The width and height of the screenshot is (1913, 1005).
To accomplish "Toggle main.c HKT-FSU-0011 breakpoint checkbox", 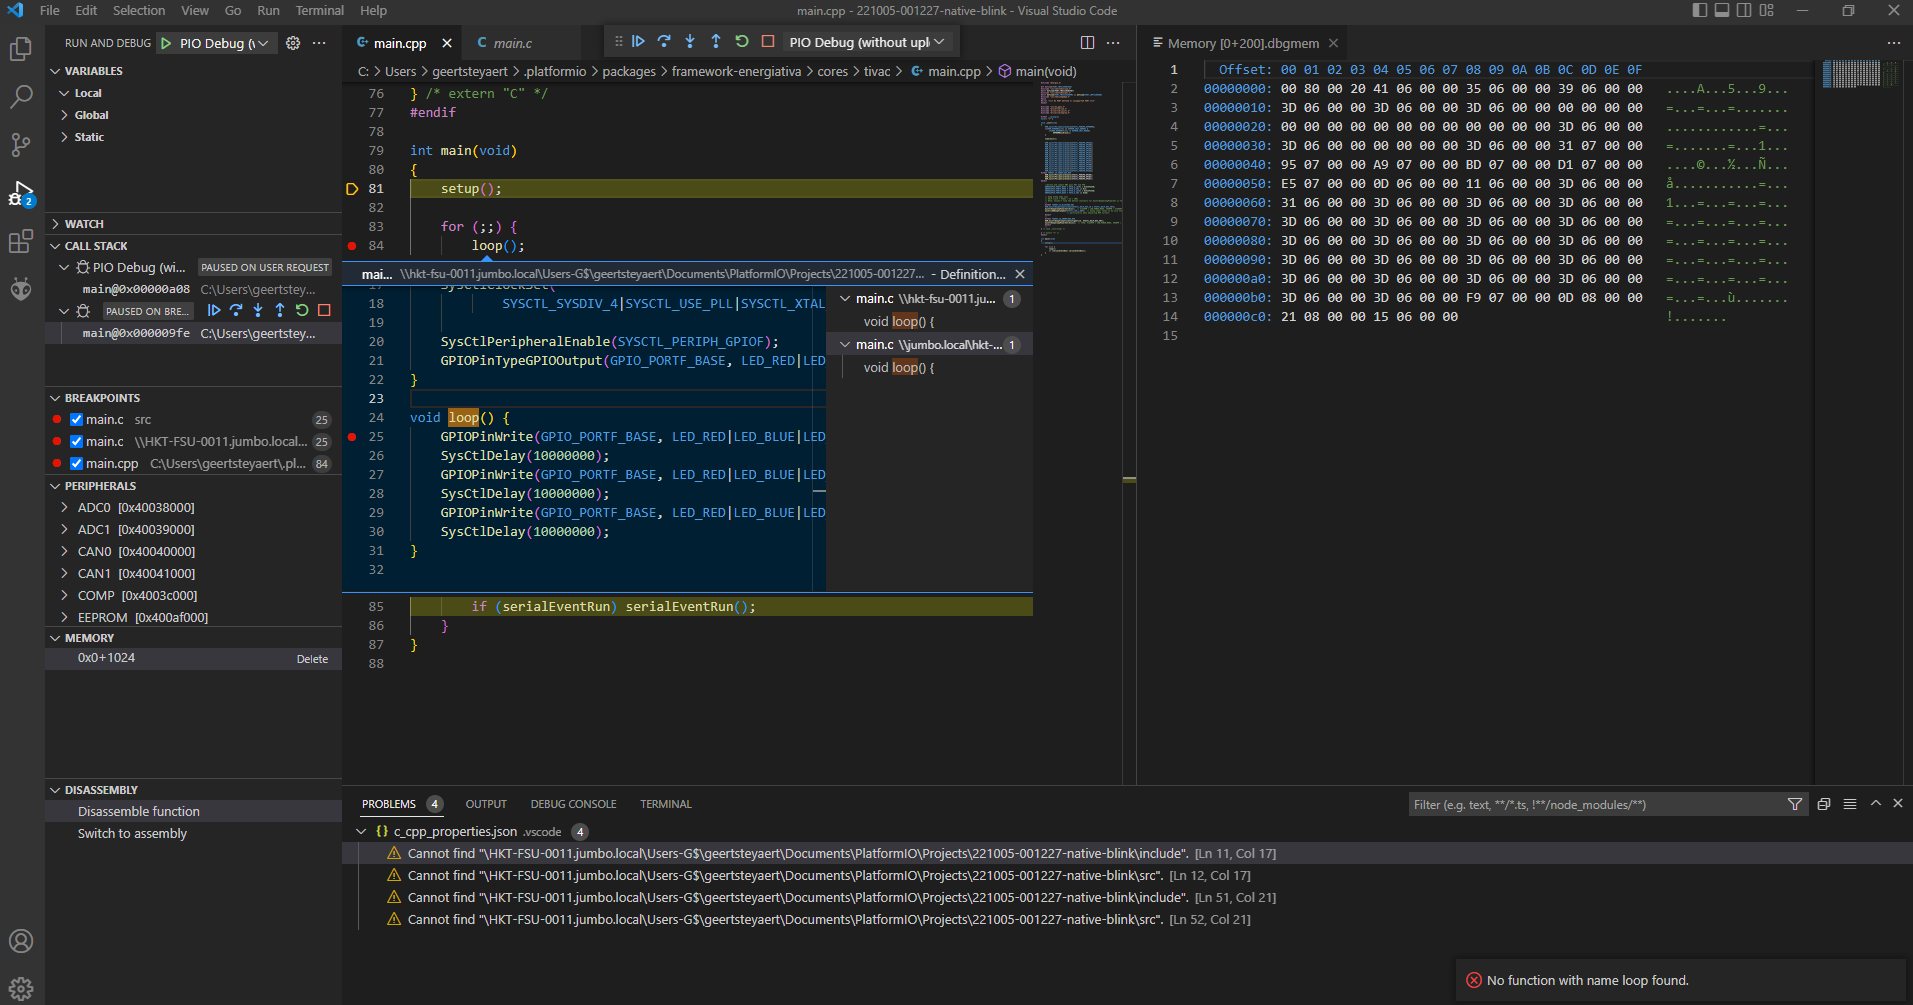I will [x=76, y=442].
